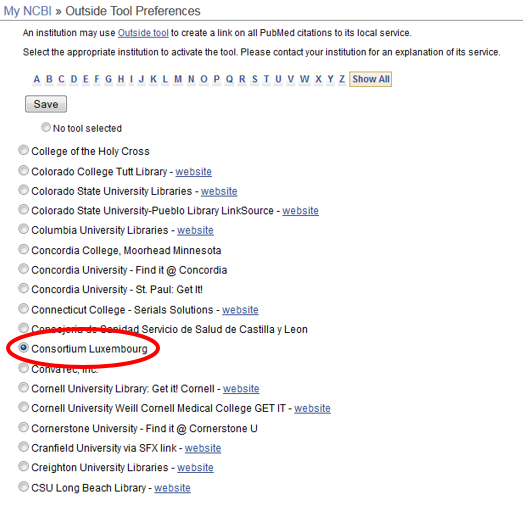Choose College of the Holy Cross option
Image resolution: width=523 pixels, height=507 pixels.
click(23, 150)
